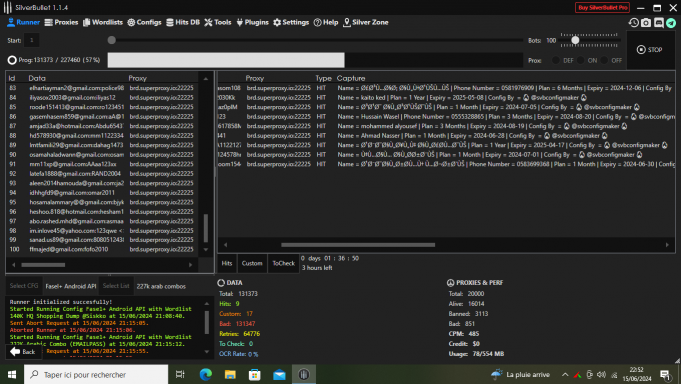The height and width of the screenshot is (384, 681).
Task: Click the Select List button
Action: coord(116,286)
